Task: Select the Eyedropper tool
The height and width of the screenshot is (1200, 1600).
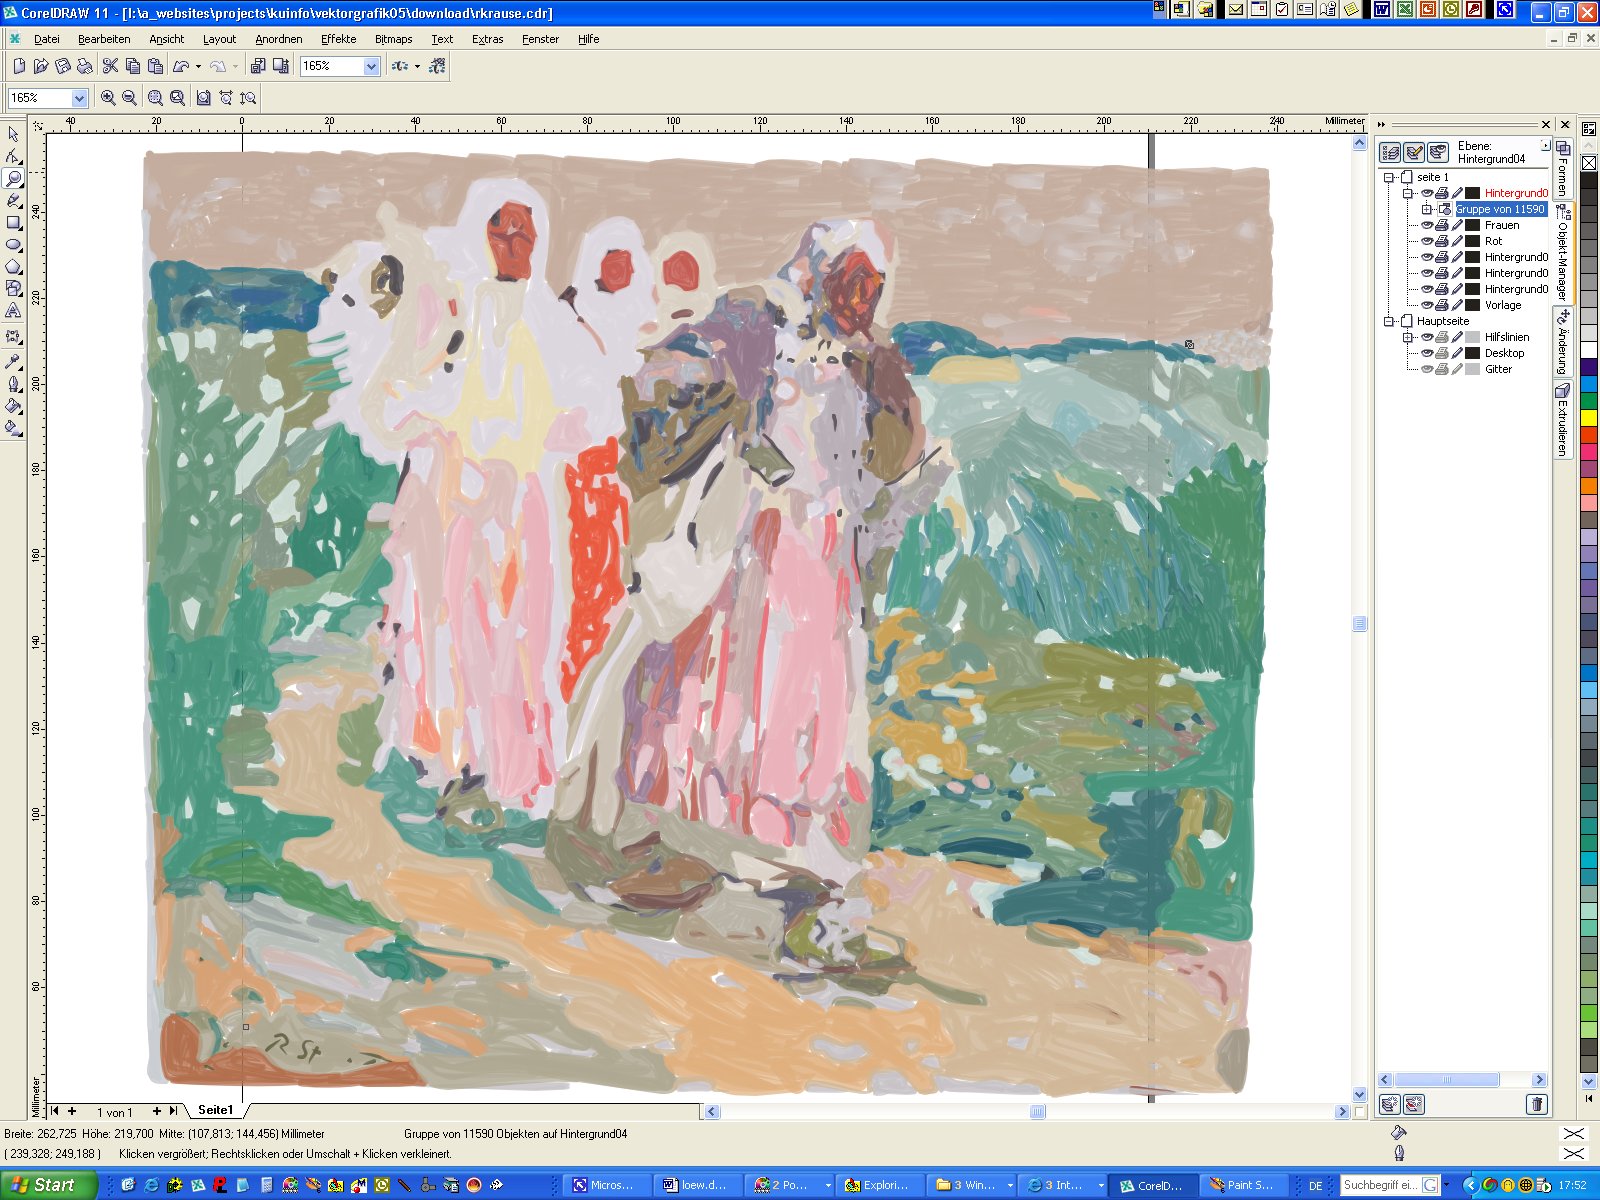Action: 13,361
